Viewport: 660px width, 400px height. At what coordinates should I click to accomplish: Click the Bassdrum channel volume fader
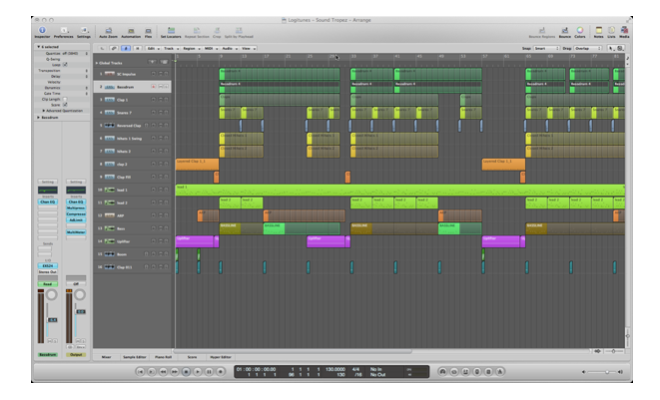(x=52, y=320)
